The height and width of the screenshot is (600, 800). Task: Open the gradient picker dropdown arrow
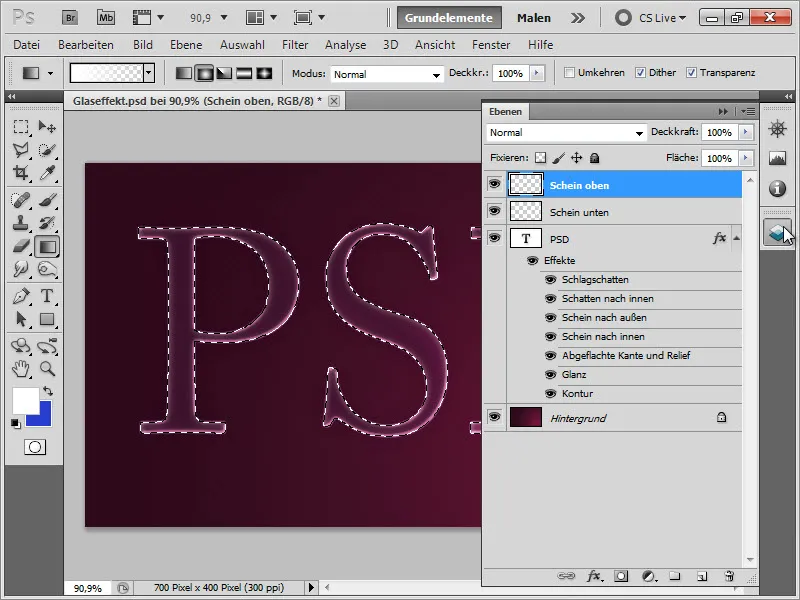coord(148,73)
